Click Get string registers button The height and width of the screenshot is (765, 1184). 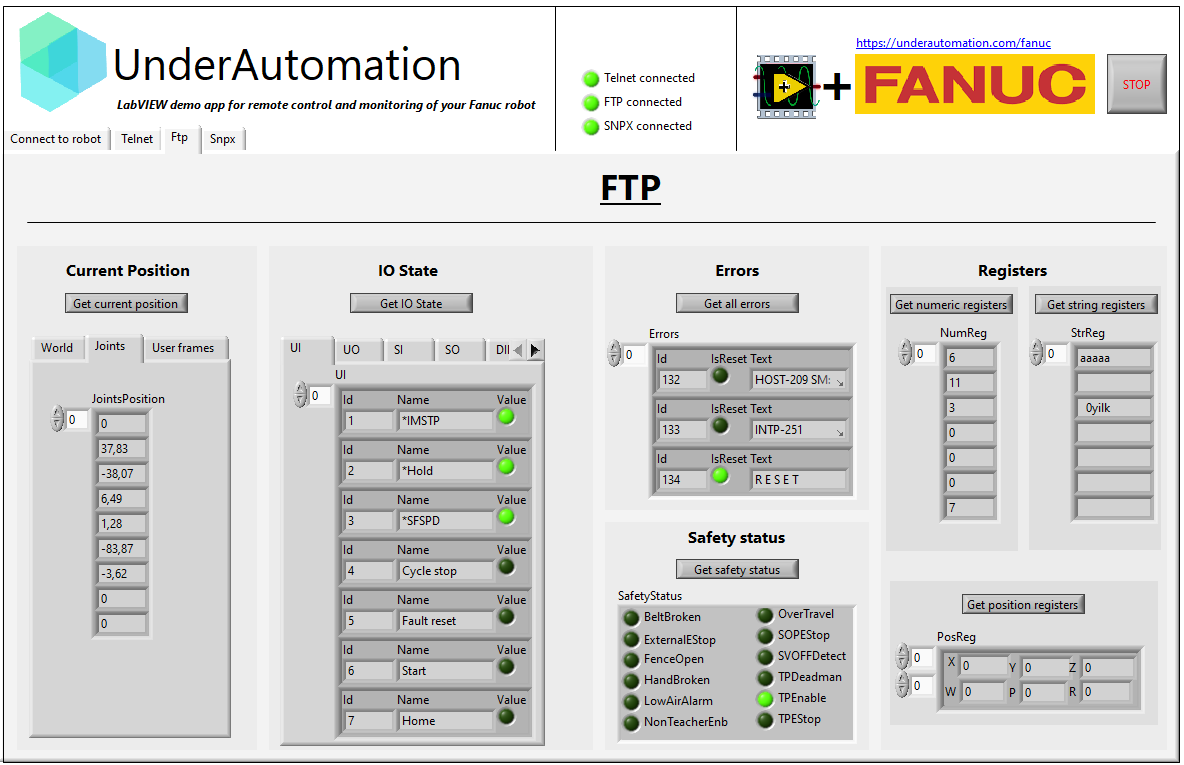pyautogui.click(x=1096, y=304)
